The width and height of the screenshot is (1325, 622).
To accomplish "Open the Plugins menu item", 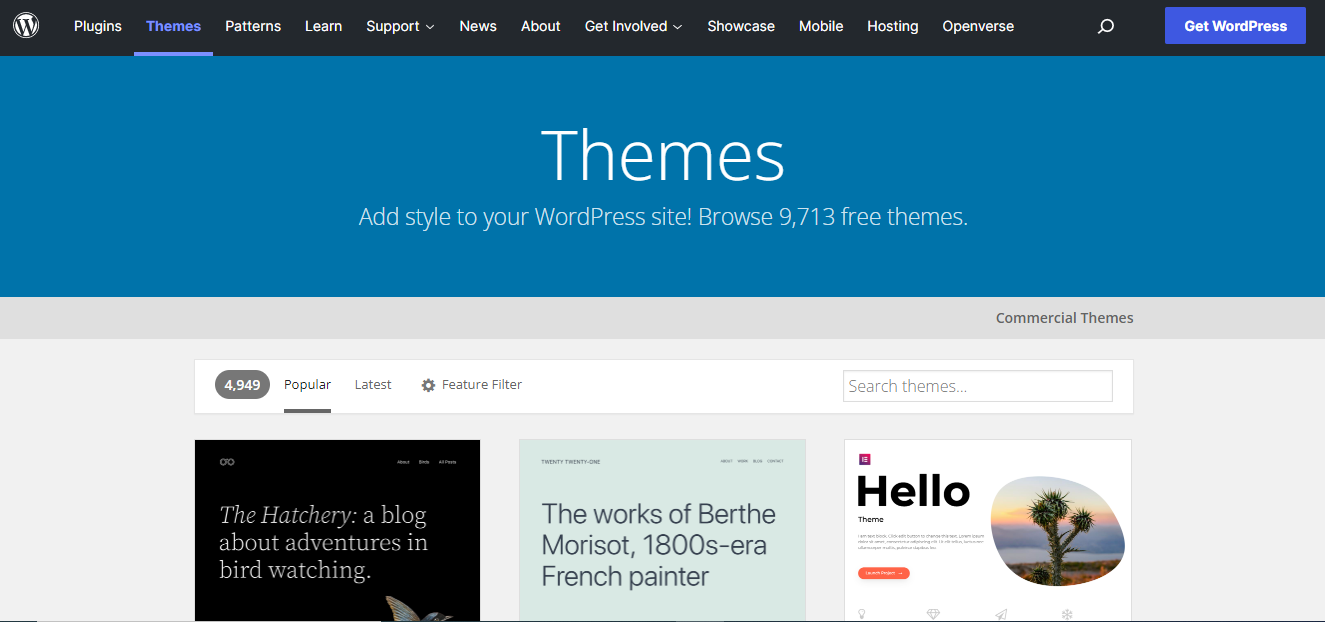I will click(98, 26).
